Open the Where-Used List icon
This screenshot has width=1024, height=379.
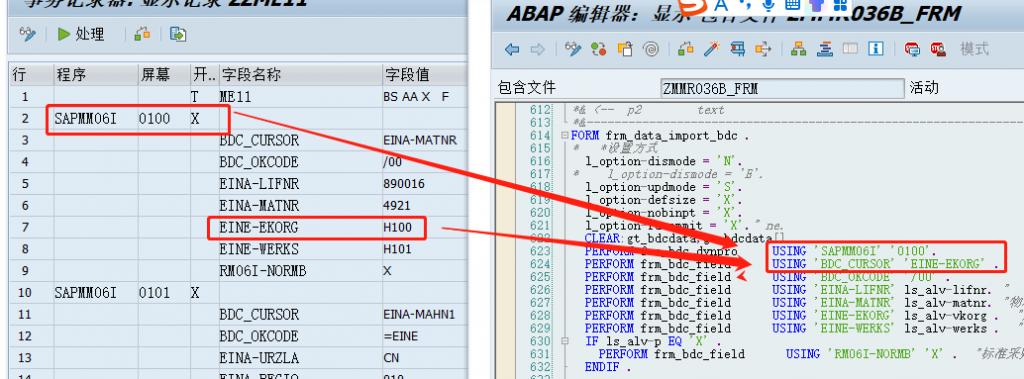(763, 49)
